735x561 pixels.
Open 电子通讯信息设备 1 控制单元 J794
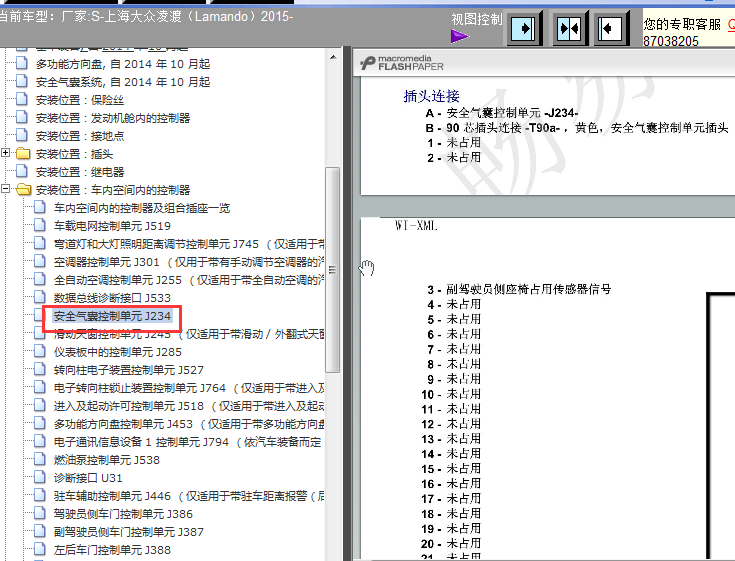tap(188, 442)
